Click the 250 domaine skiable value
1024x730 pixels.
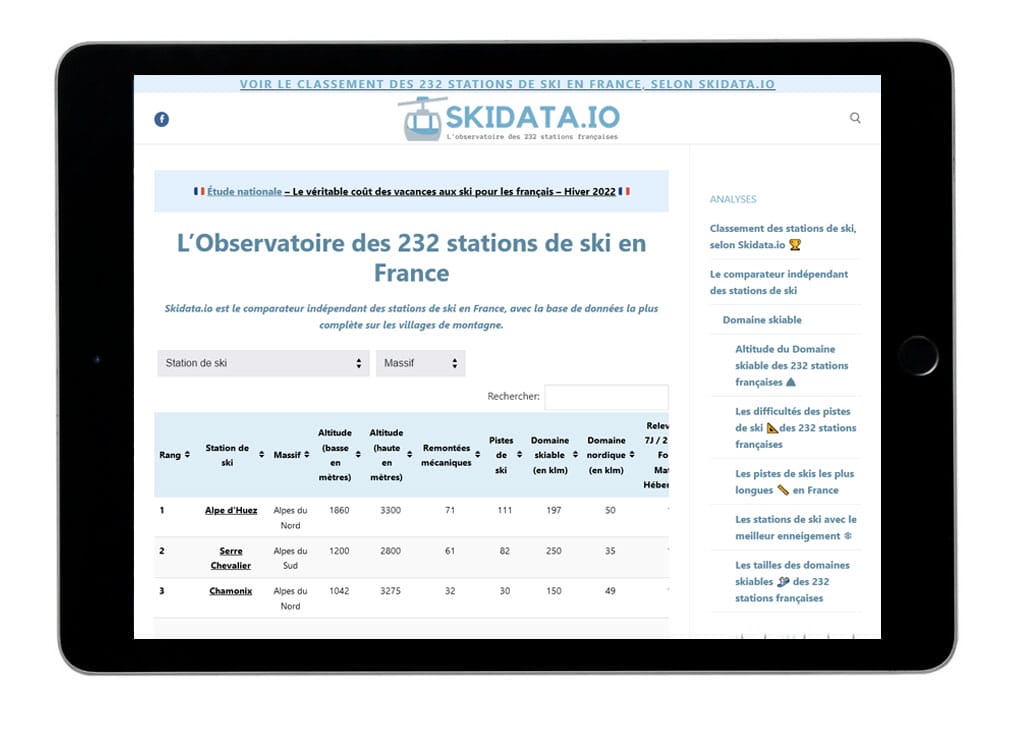(554, 550)
